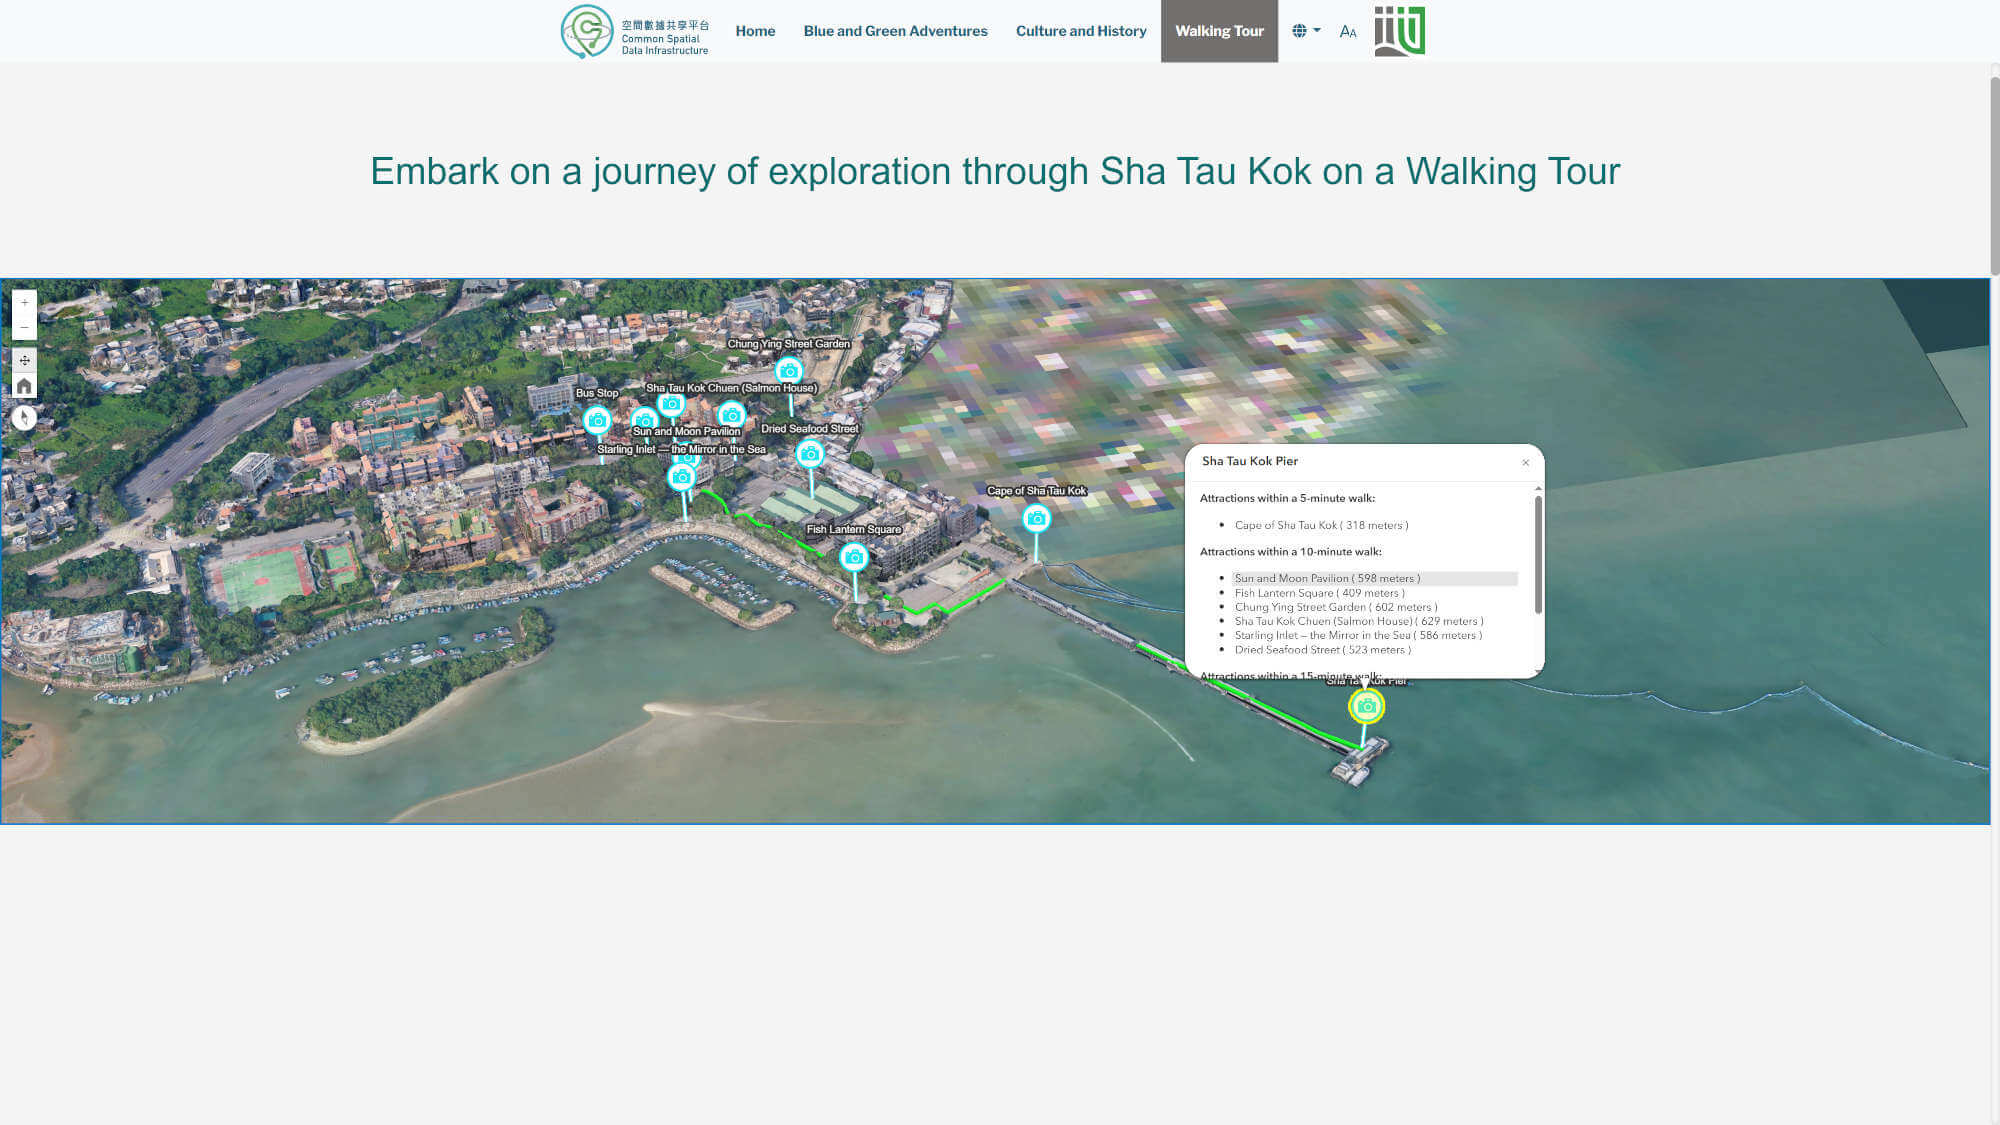This screenshot has width=2000, height=1125.
Task: Click Sun and Moon Pavilion list entry
Action: pyautogui.click(x=1326, y=578)
